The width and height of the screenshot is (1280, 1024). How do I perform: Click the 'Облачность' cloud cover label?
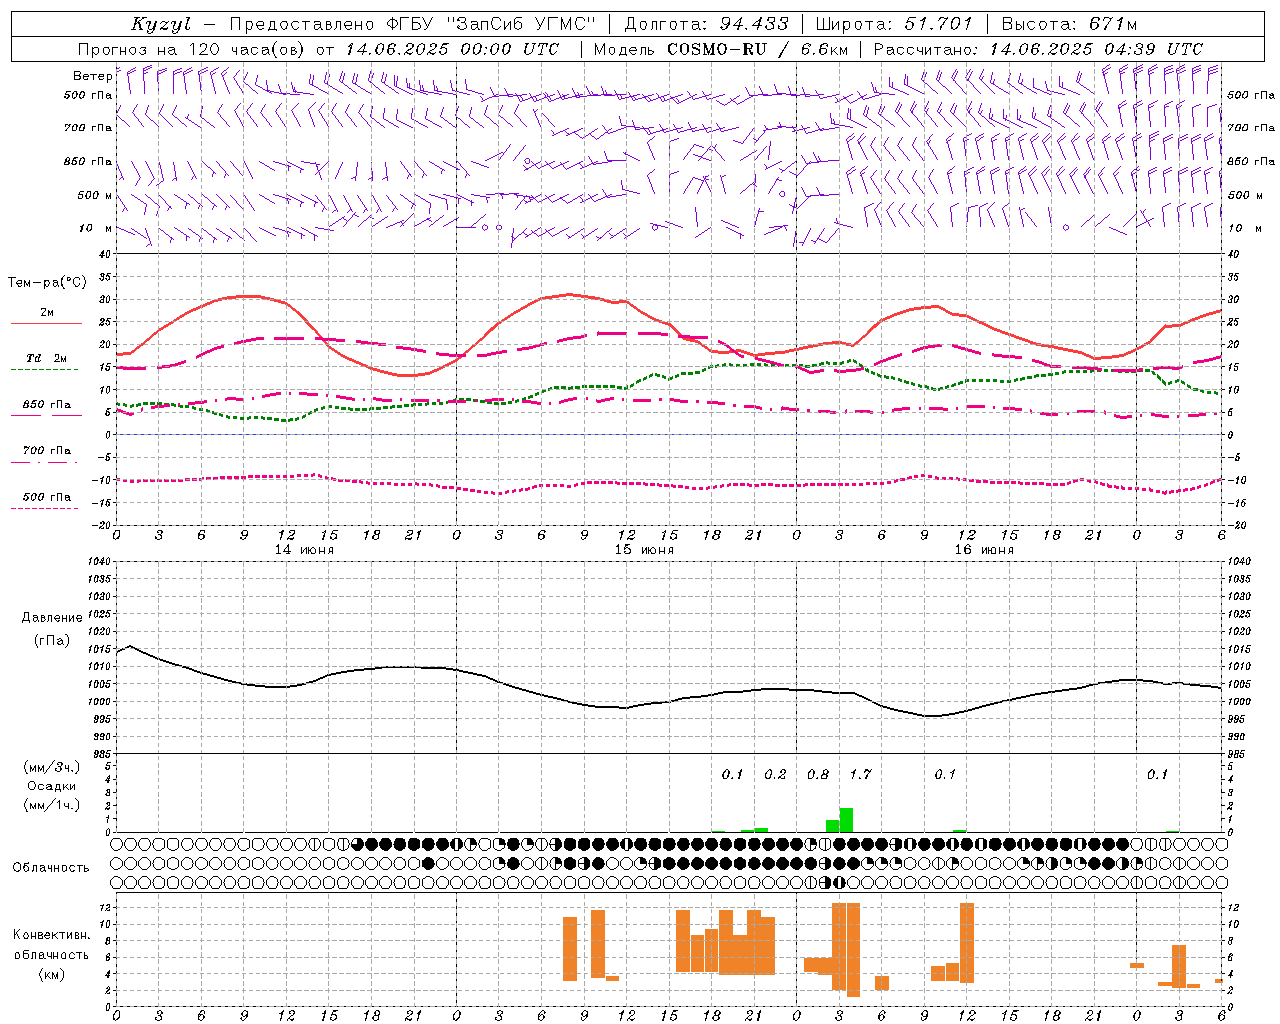click(51, 868)
